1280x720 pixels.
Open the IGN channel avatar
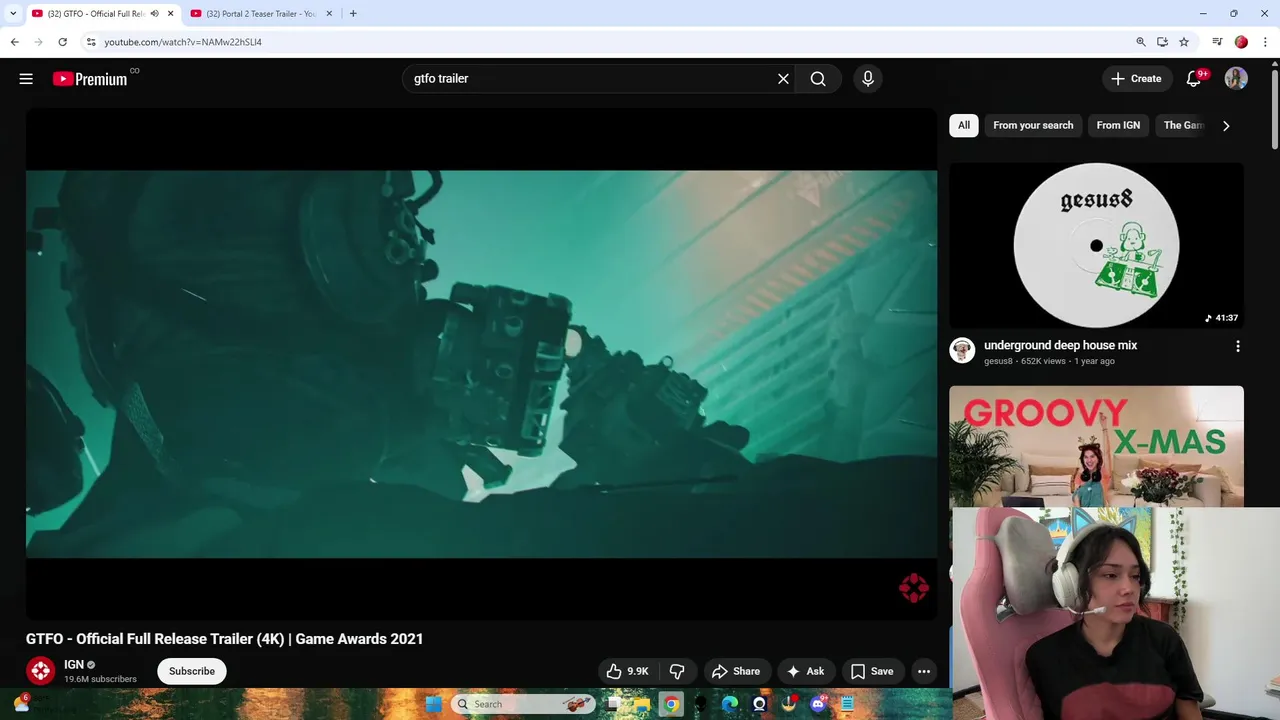[x=40, y=671]
